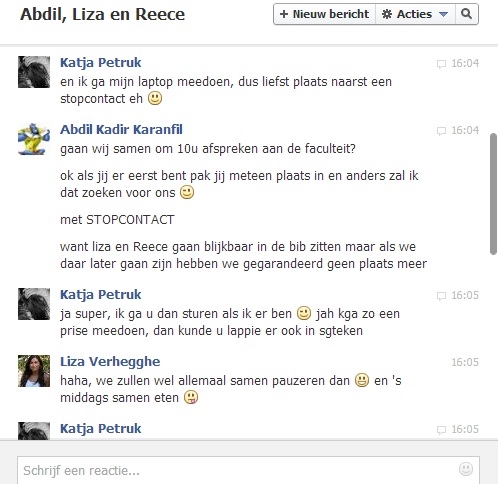The width and height of the screenshot is (498, 484).
Task: Click the message icon beside the bottom 16:05
Action: click(x=441, y=430)
